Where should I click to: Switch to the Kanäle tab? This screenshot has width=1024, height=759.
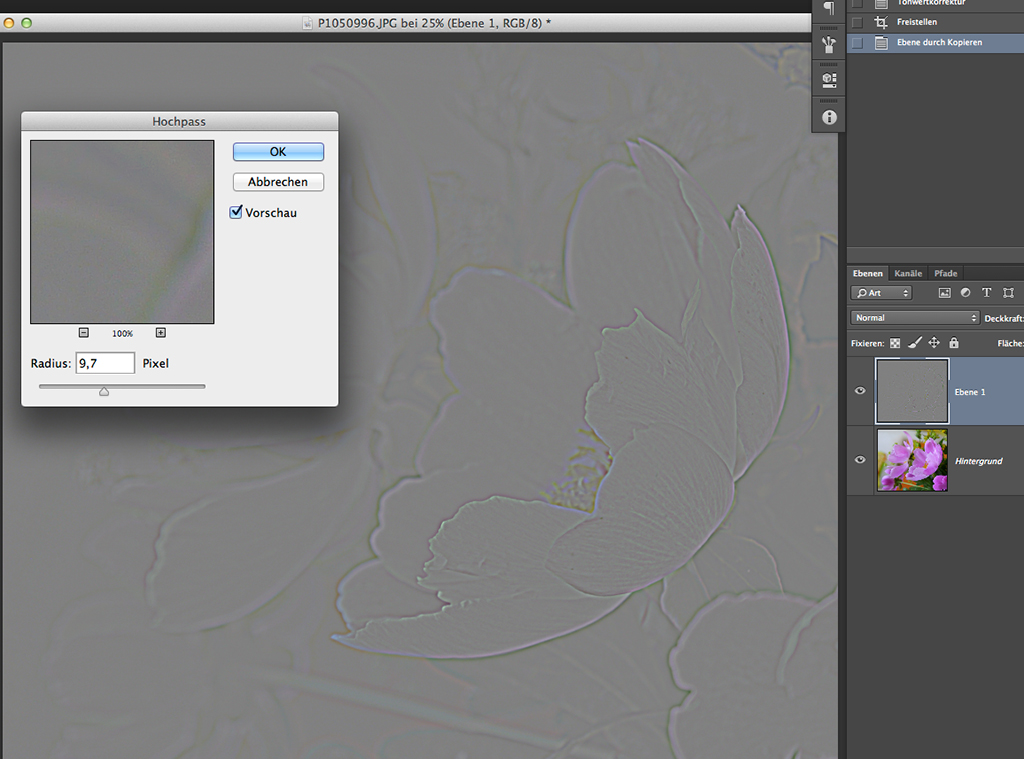point(908,273)
